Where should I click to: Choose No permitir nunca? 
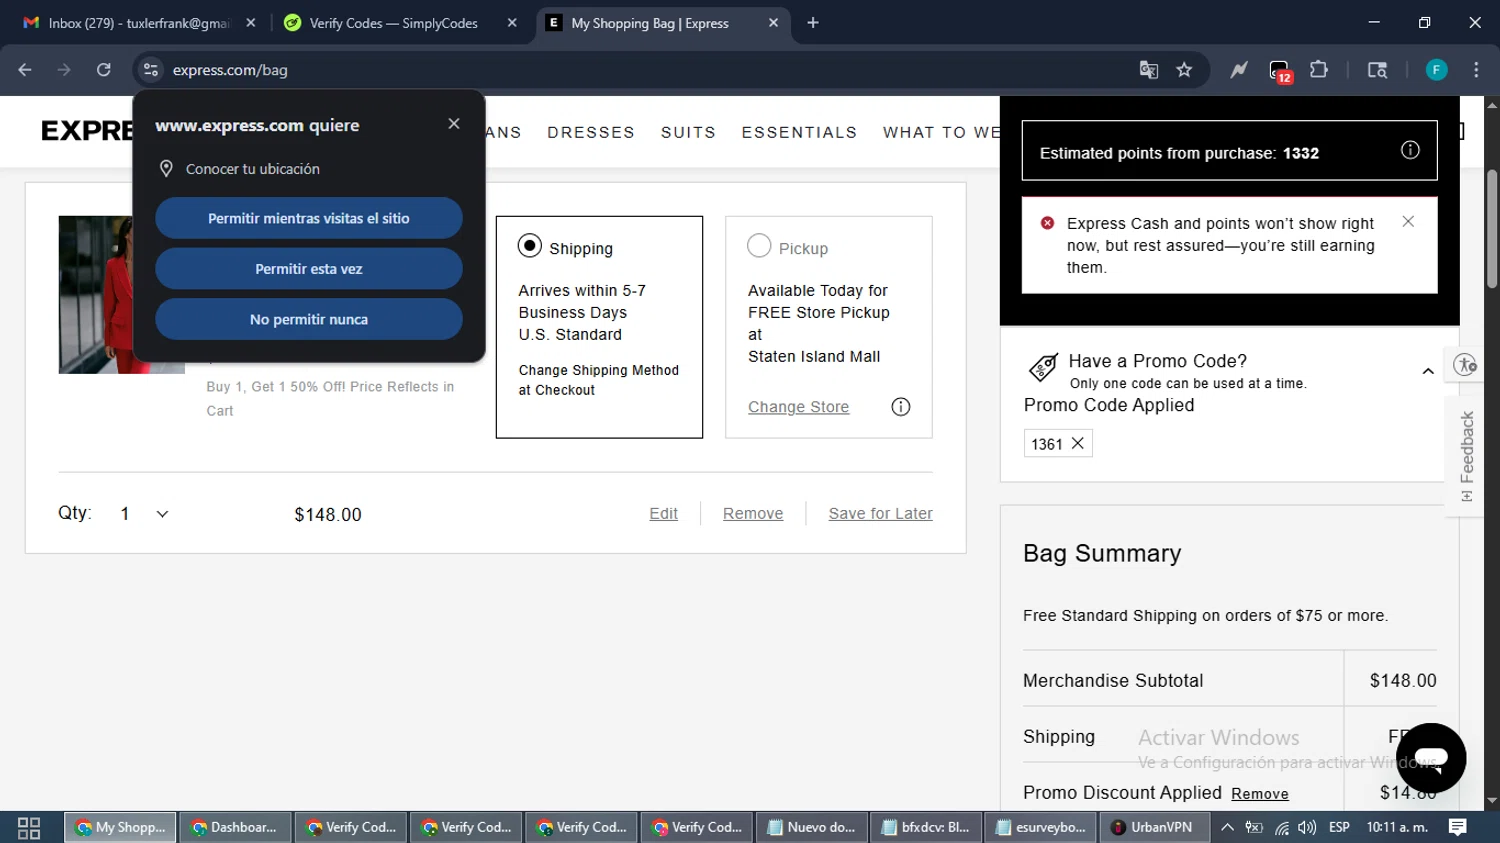(x=309, y=319)
